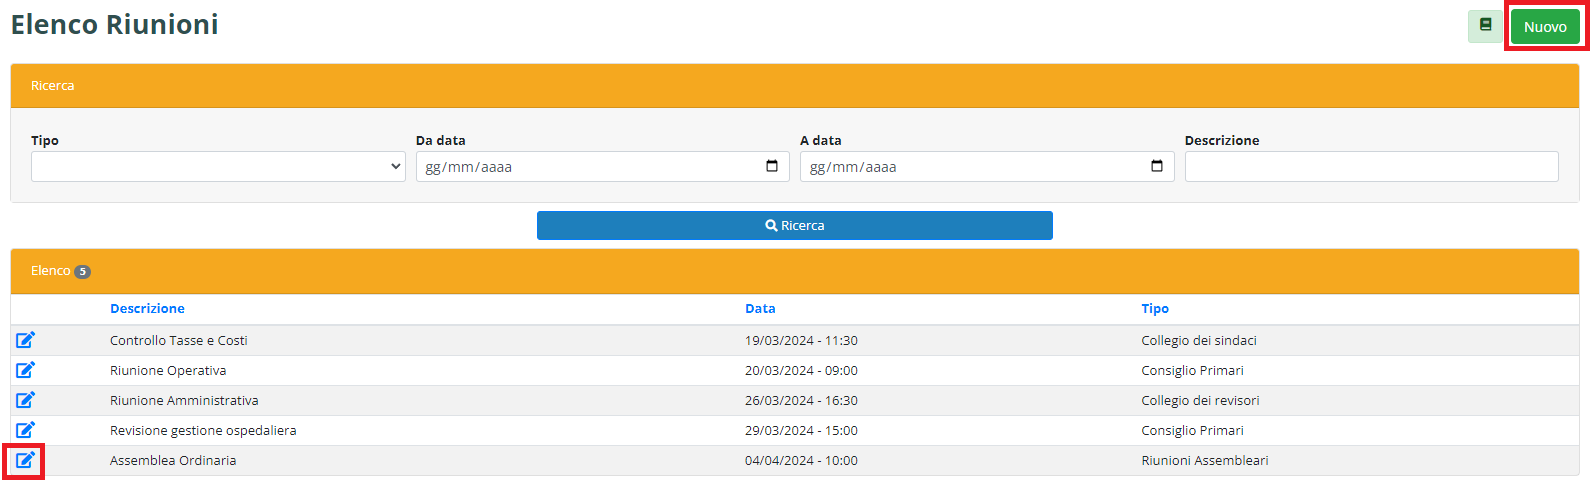Select the Riunione Operativa description cell
The width and height of the screenshot is (1590, 486).
pos(168,370)
